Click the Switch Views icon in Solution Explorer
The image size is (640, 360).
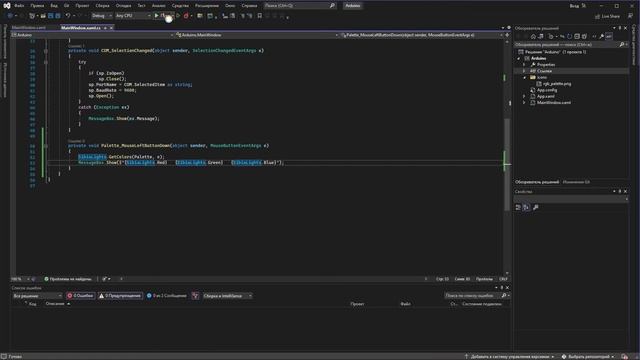[540, 36]
